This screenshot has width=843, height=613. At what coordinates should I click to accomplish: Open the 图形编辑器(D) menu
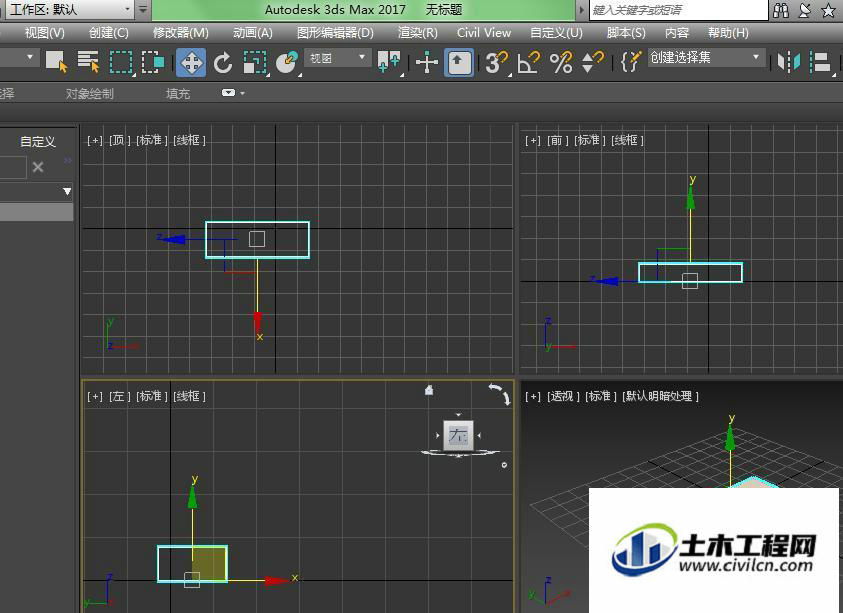point(335,33)
